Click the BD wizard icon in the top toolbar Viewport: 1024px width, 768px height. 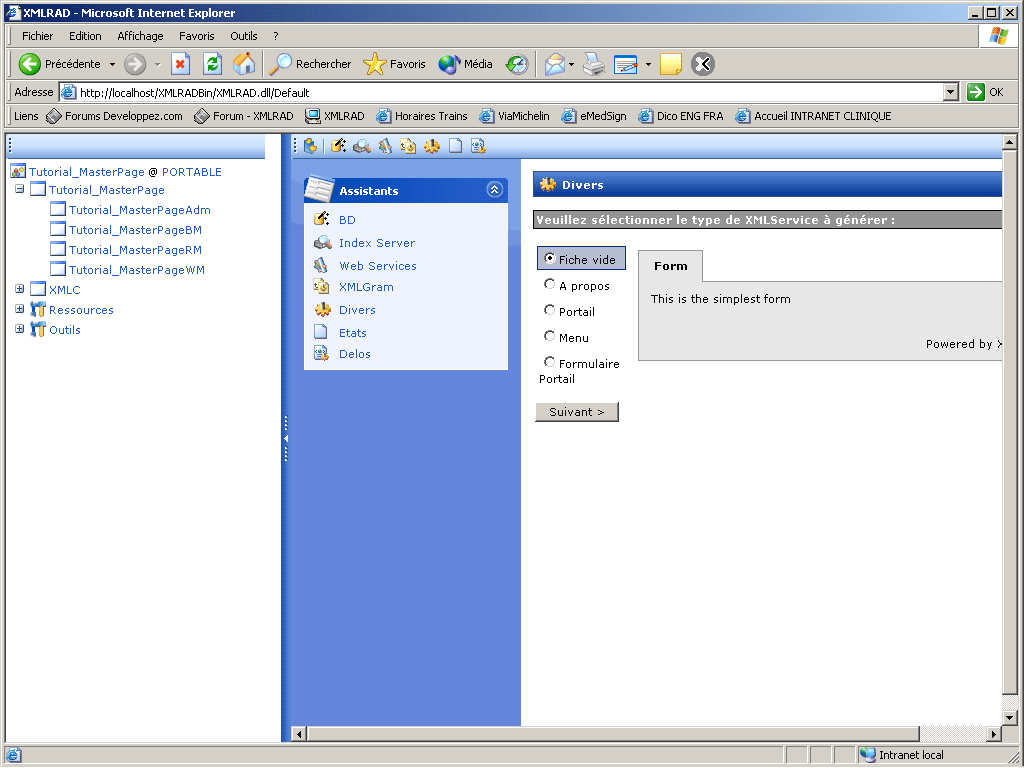[339, 146]
